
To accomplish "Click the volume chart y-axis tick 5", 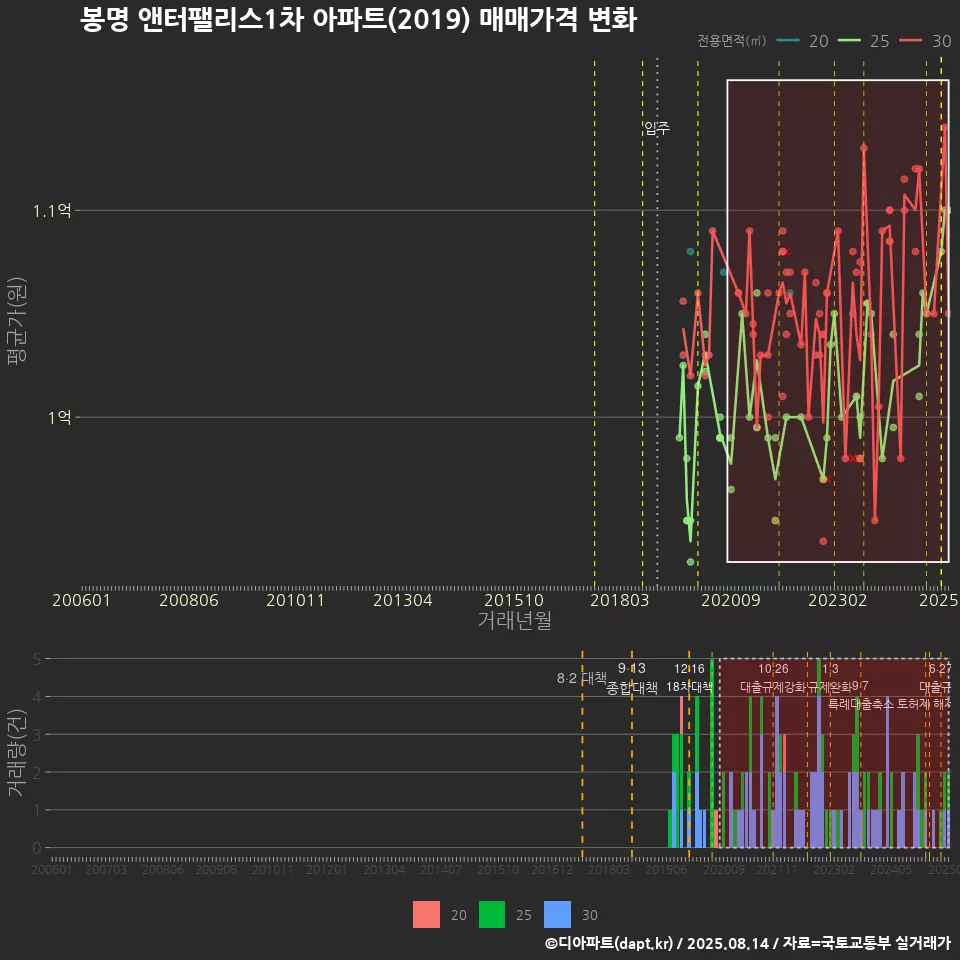I will coord(37,659).
